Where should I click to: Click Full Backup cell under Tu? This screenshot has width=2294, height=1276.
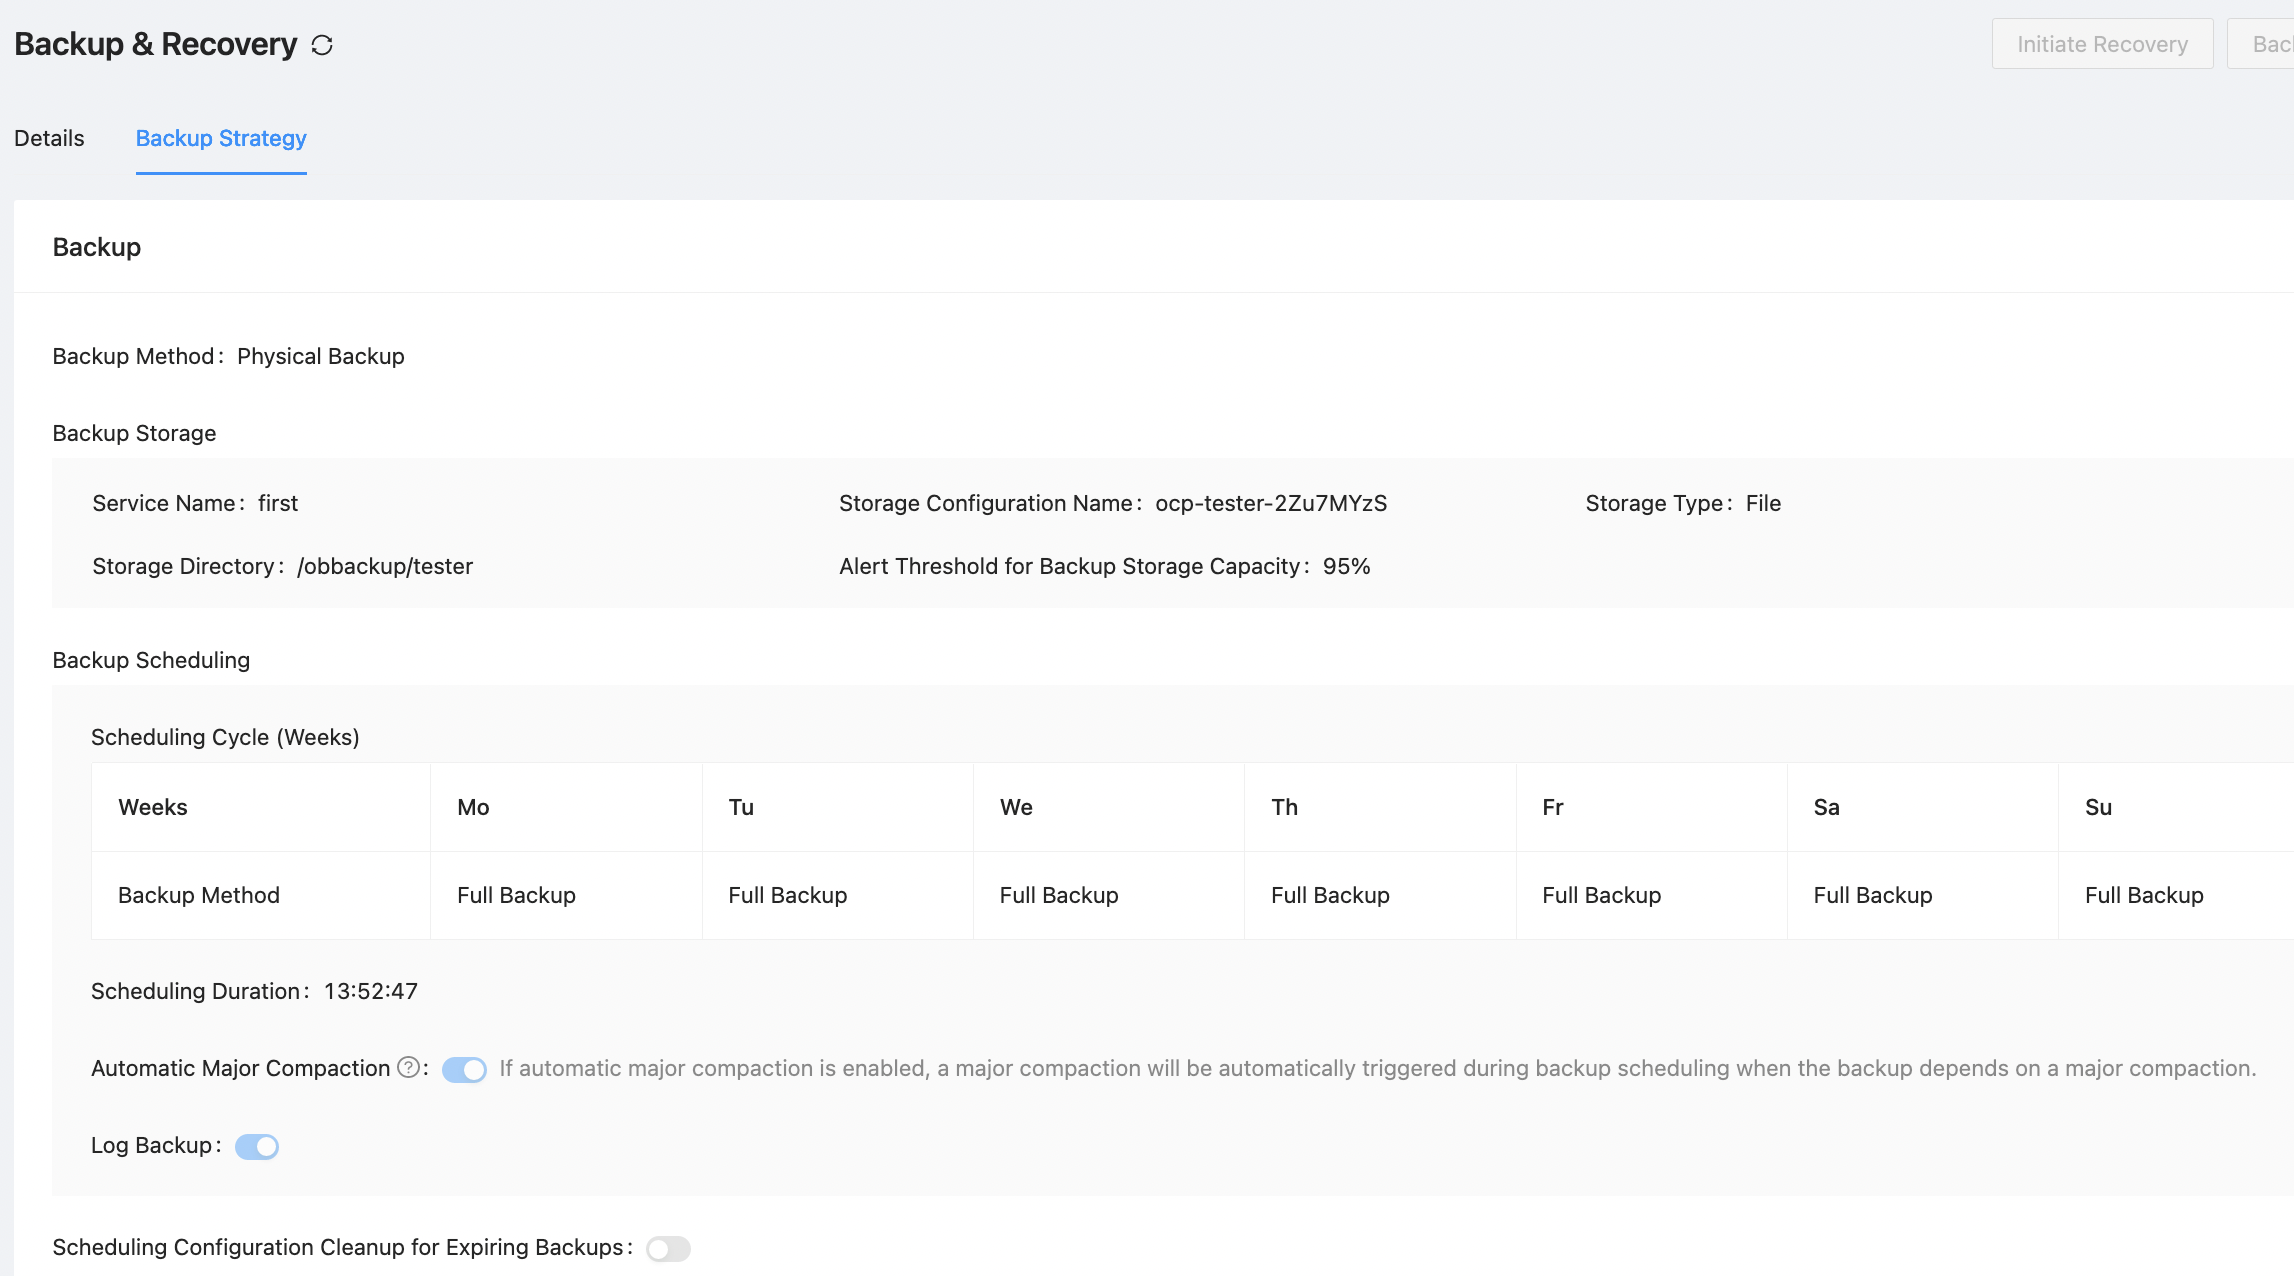(x=787, y=895)
